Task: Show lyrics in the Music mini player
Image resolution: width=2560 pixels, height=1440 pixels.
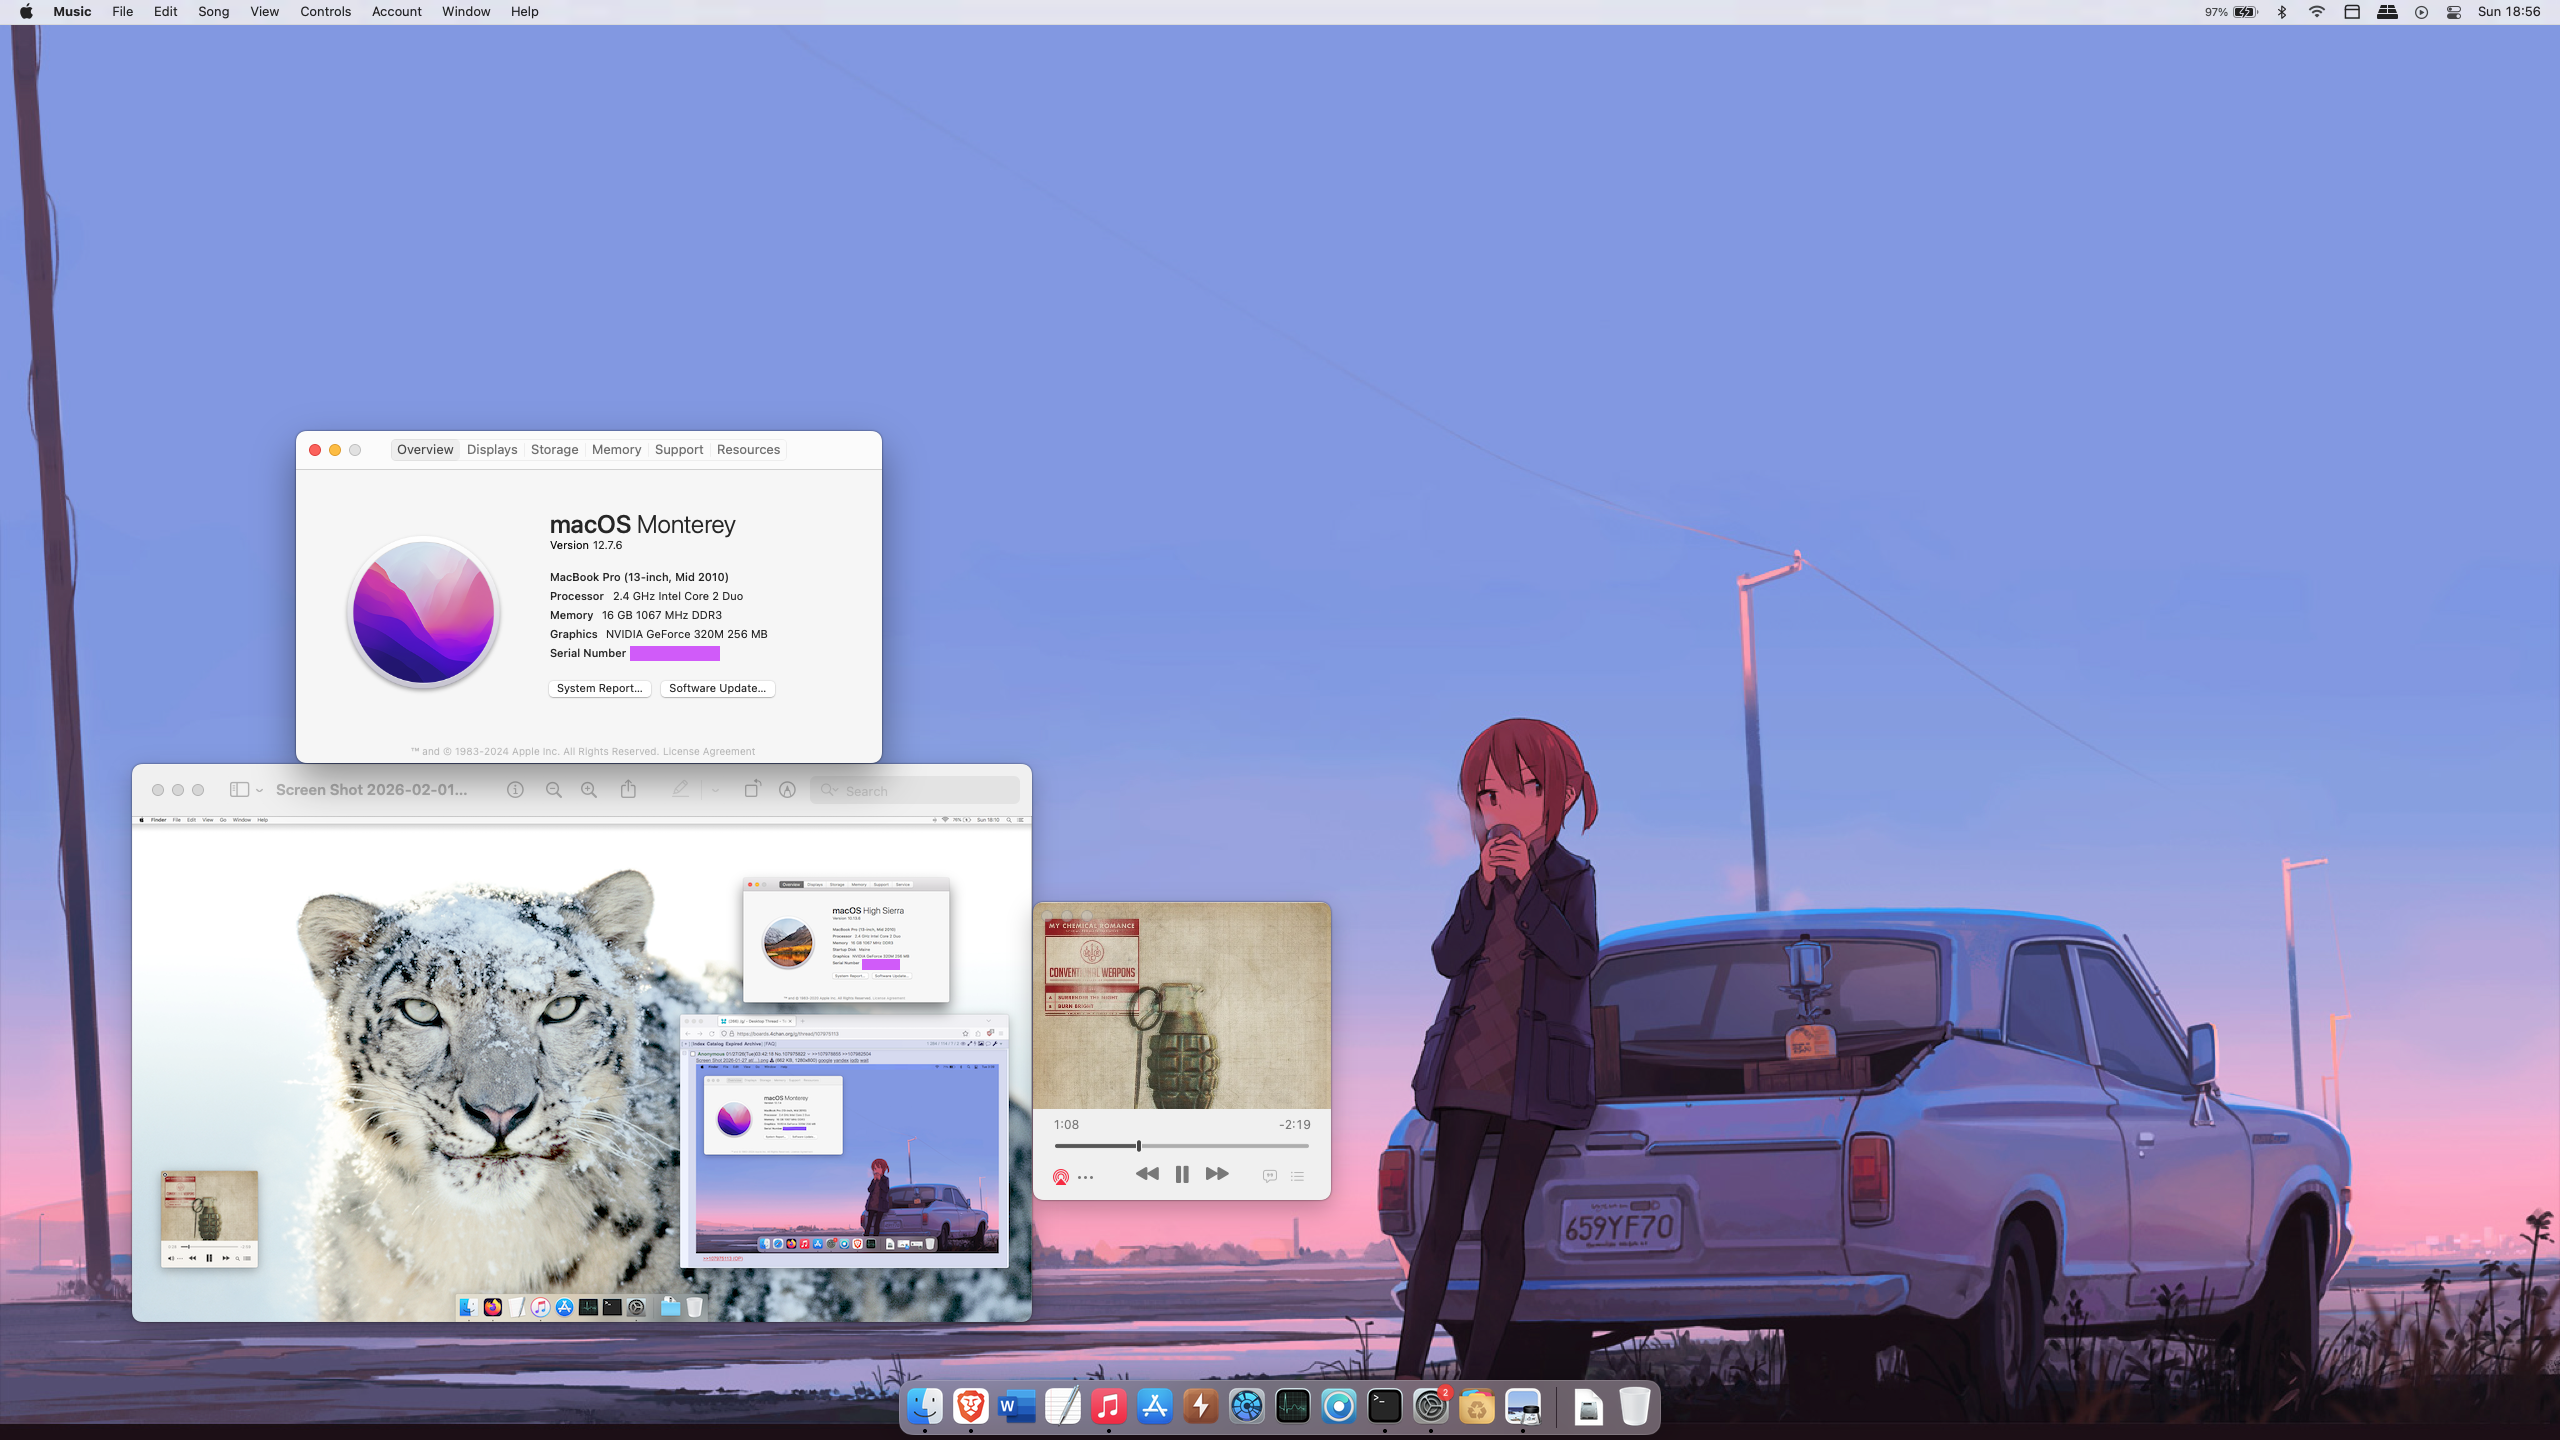Action: coord(1269,1176)
